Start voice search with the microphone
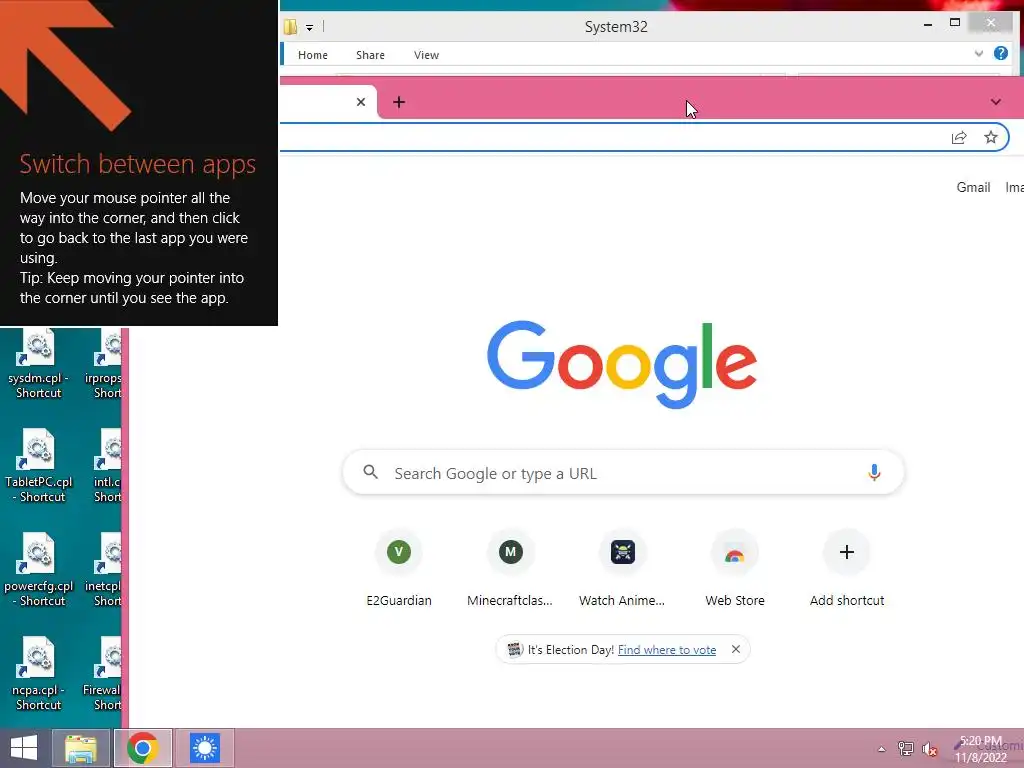The image size is (1024, 768). (874, 472)
